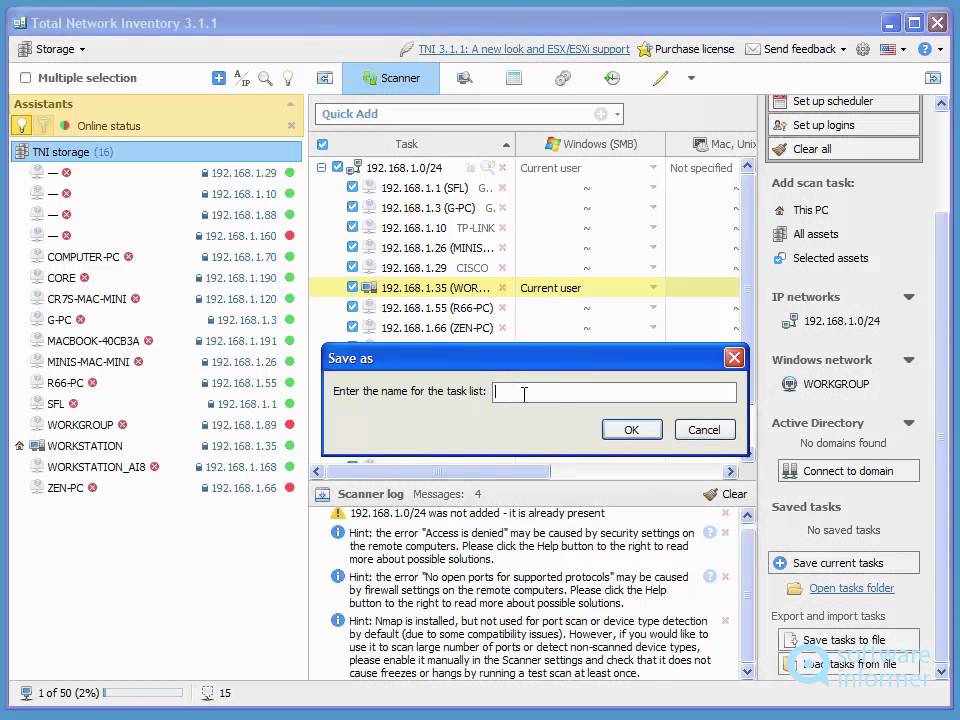Uncheck the 192.168.1.55 (R66-PC) checkbox
This screenshot has height=720, width=960.
[352, 307]
